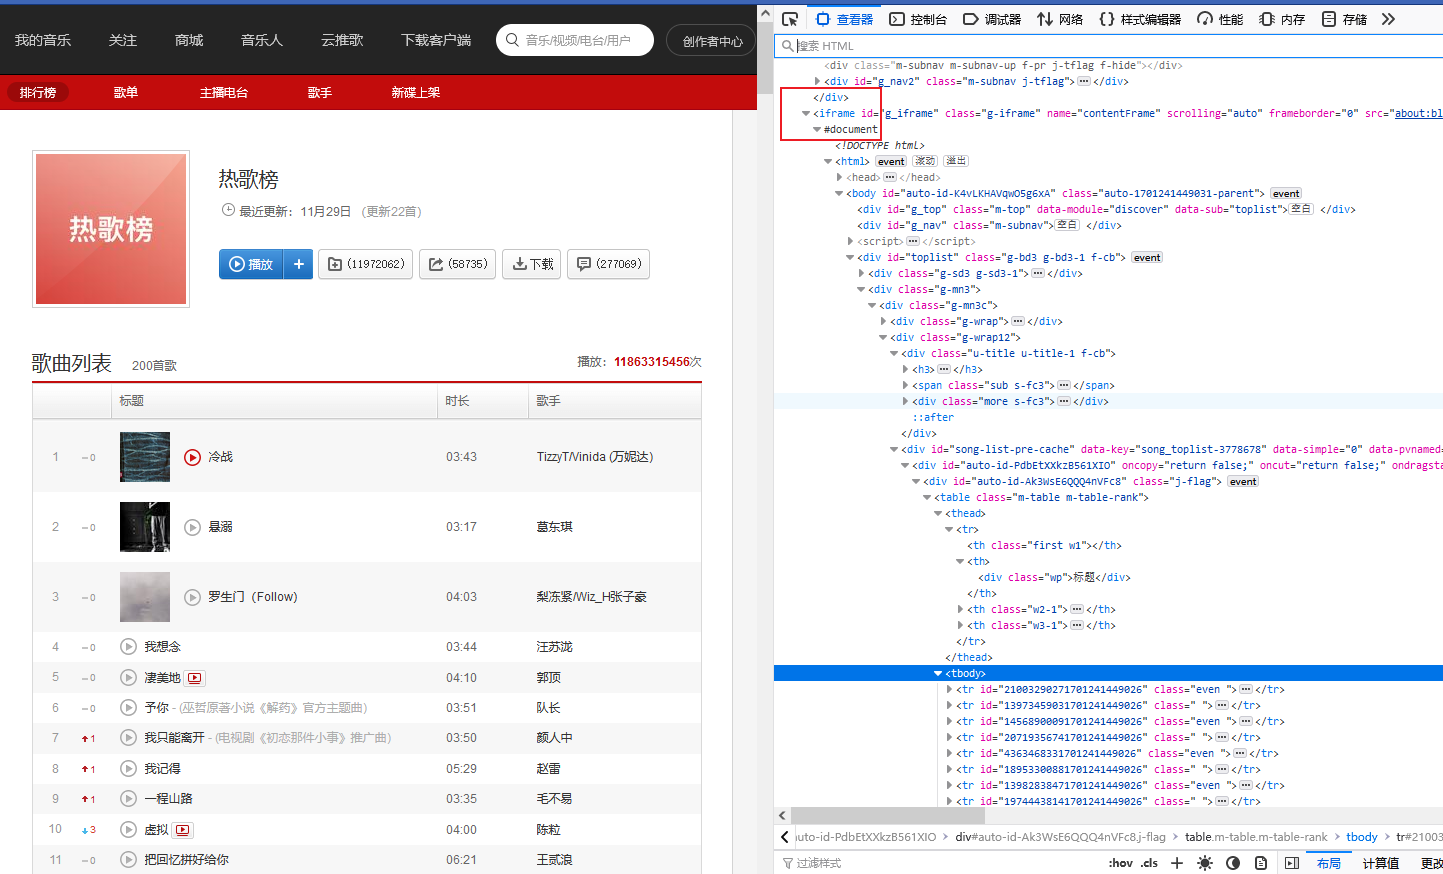Screen dimensions: 1443x874
Task: Open the 调试器 debugger tab
Action: [992, 19]
